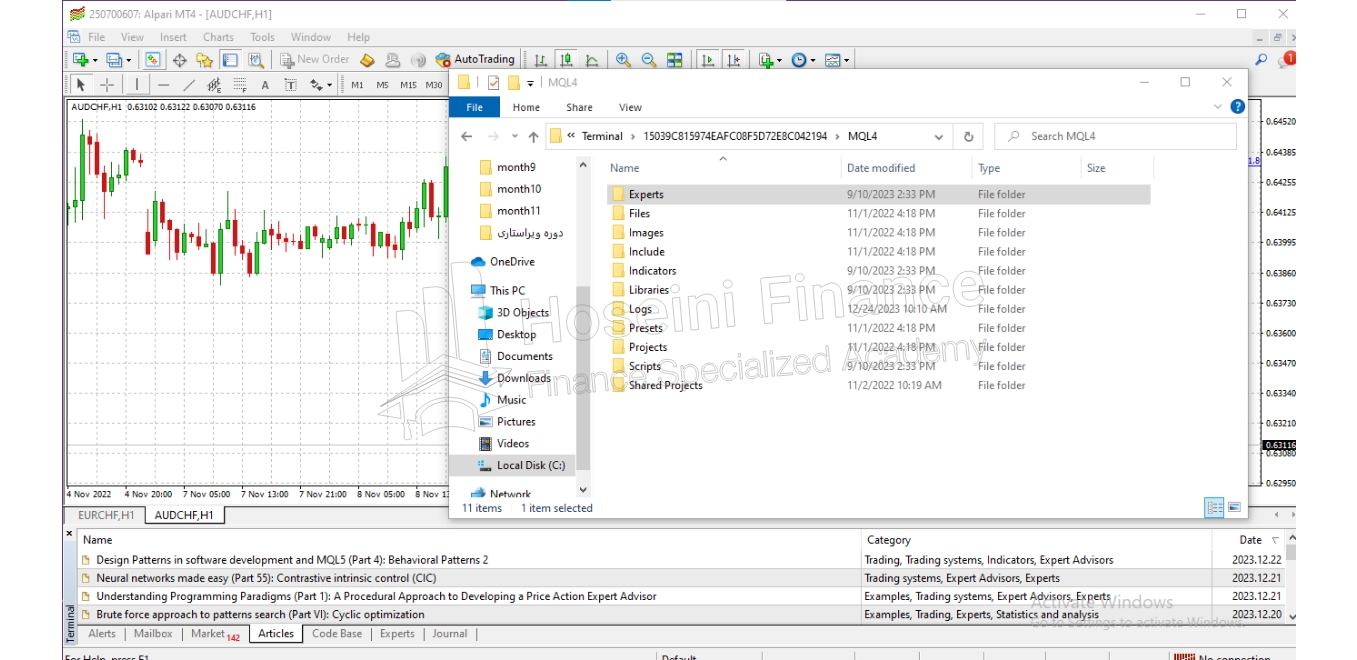The width and height of the screenshot is (1357, 660).
Task: Zoom in on the chart
Action: click(623, 60)
